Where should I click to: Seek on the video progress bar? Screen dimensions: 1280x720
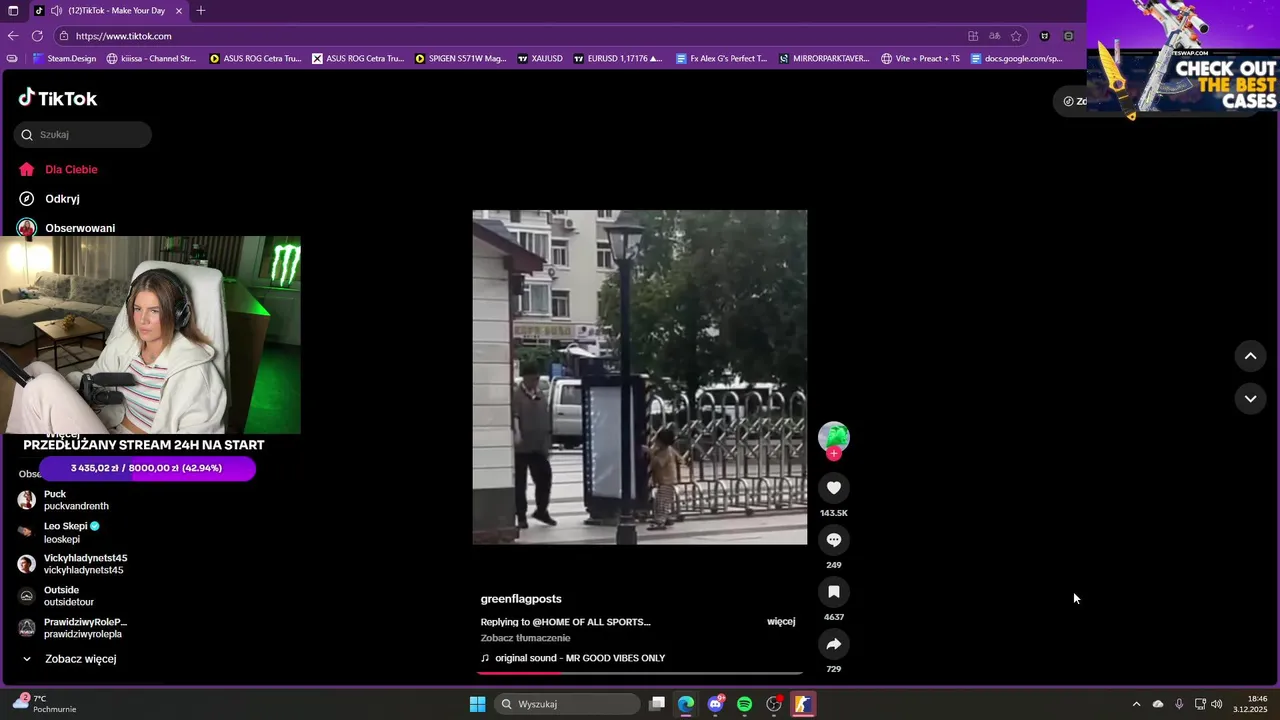pyautogui.click(x=640, y=673)
